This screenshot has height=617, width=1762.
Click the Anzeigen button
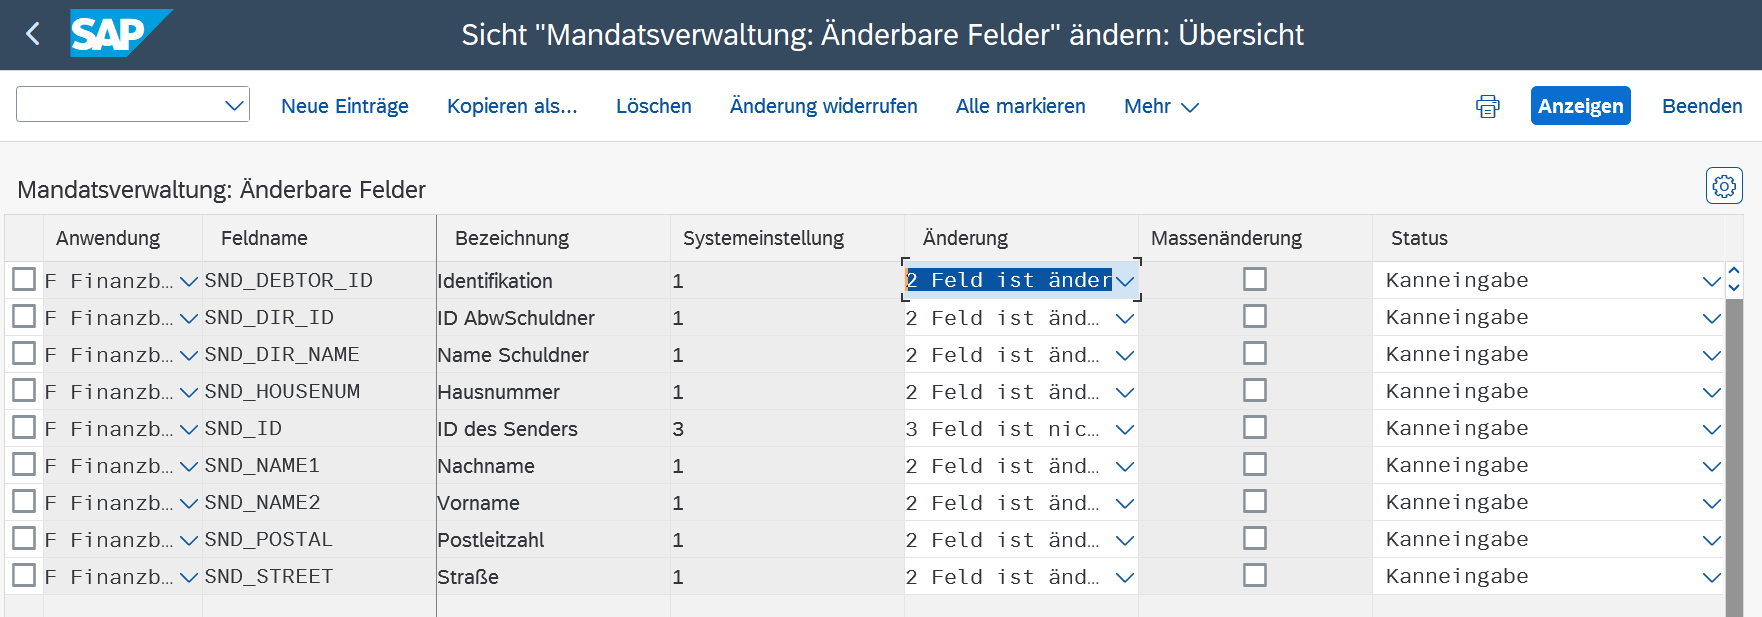coord(1580,106)
